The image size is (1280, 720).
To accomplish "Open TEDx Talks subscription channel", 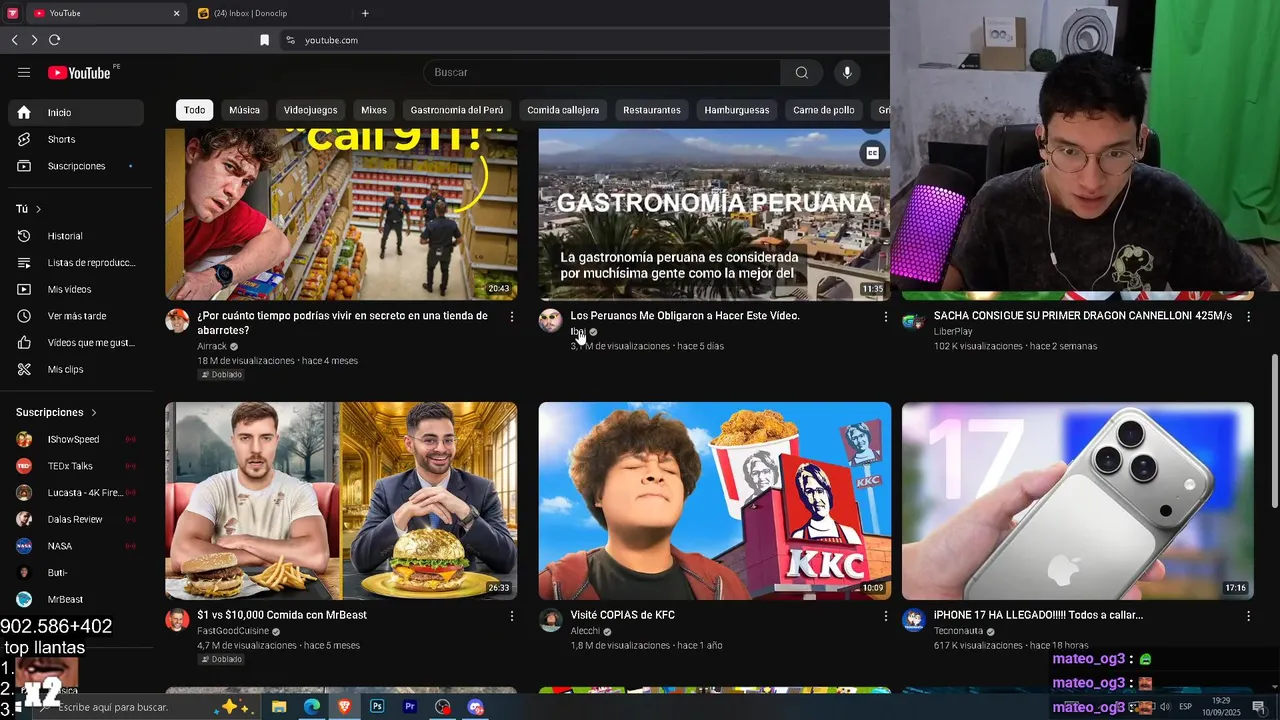I will (76, 466).
